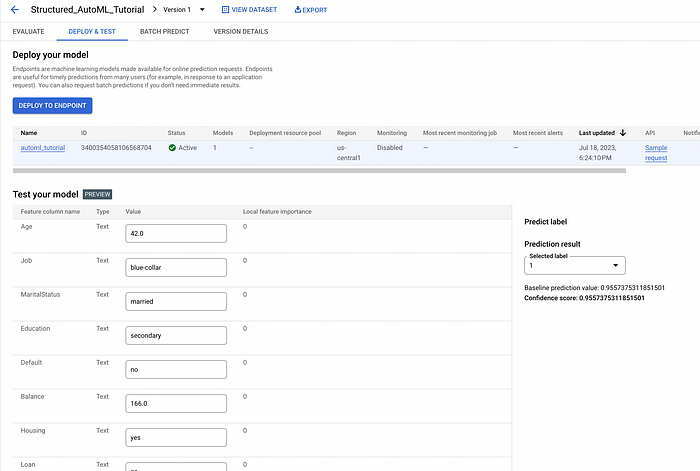Image resolution: width=700 pixels, height=471 pixels.
Task: Click the PREVIEW badge next to Test your model
Action: pyautogui.click(x=97, y=194)
